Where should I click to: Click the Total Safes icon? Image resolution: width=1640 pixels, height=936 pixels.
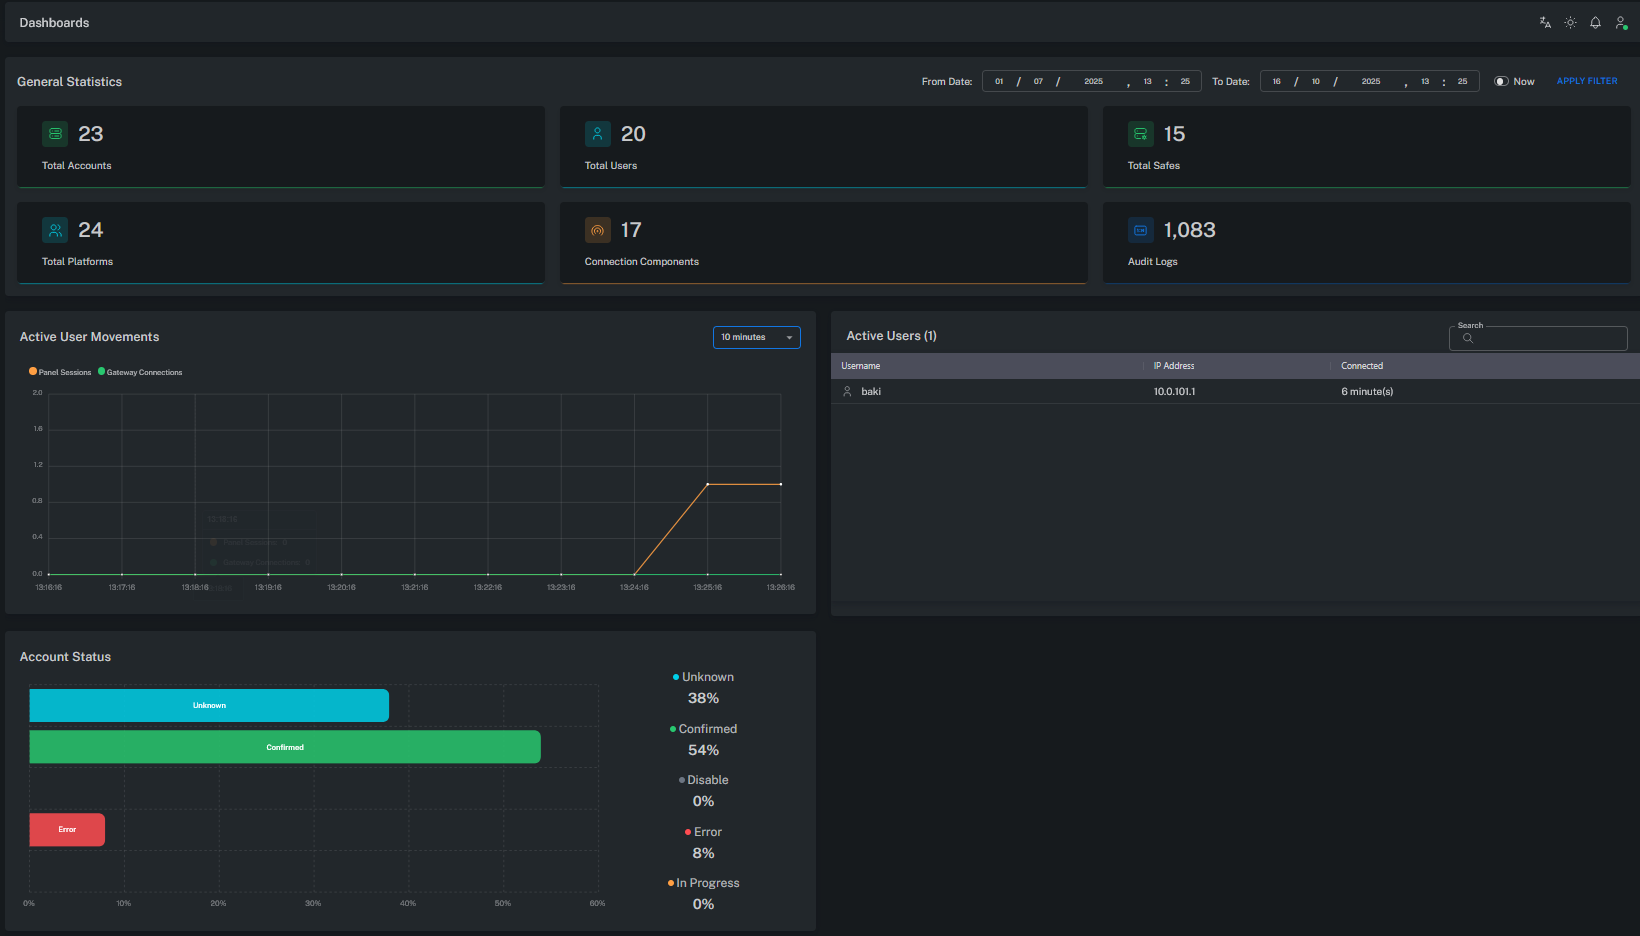point(1141,133)
